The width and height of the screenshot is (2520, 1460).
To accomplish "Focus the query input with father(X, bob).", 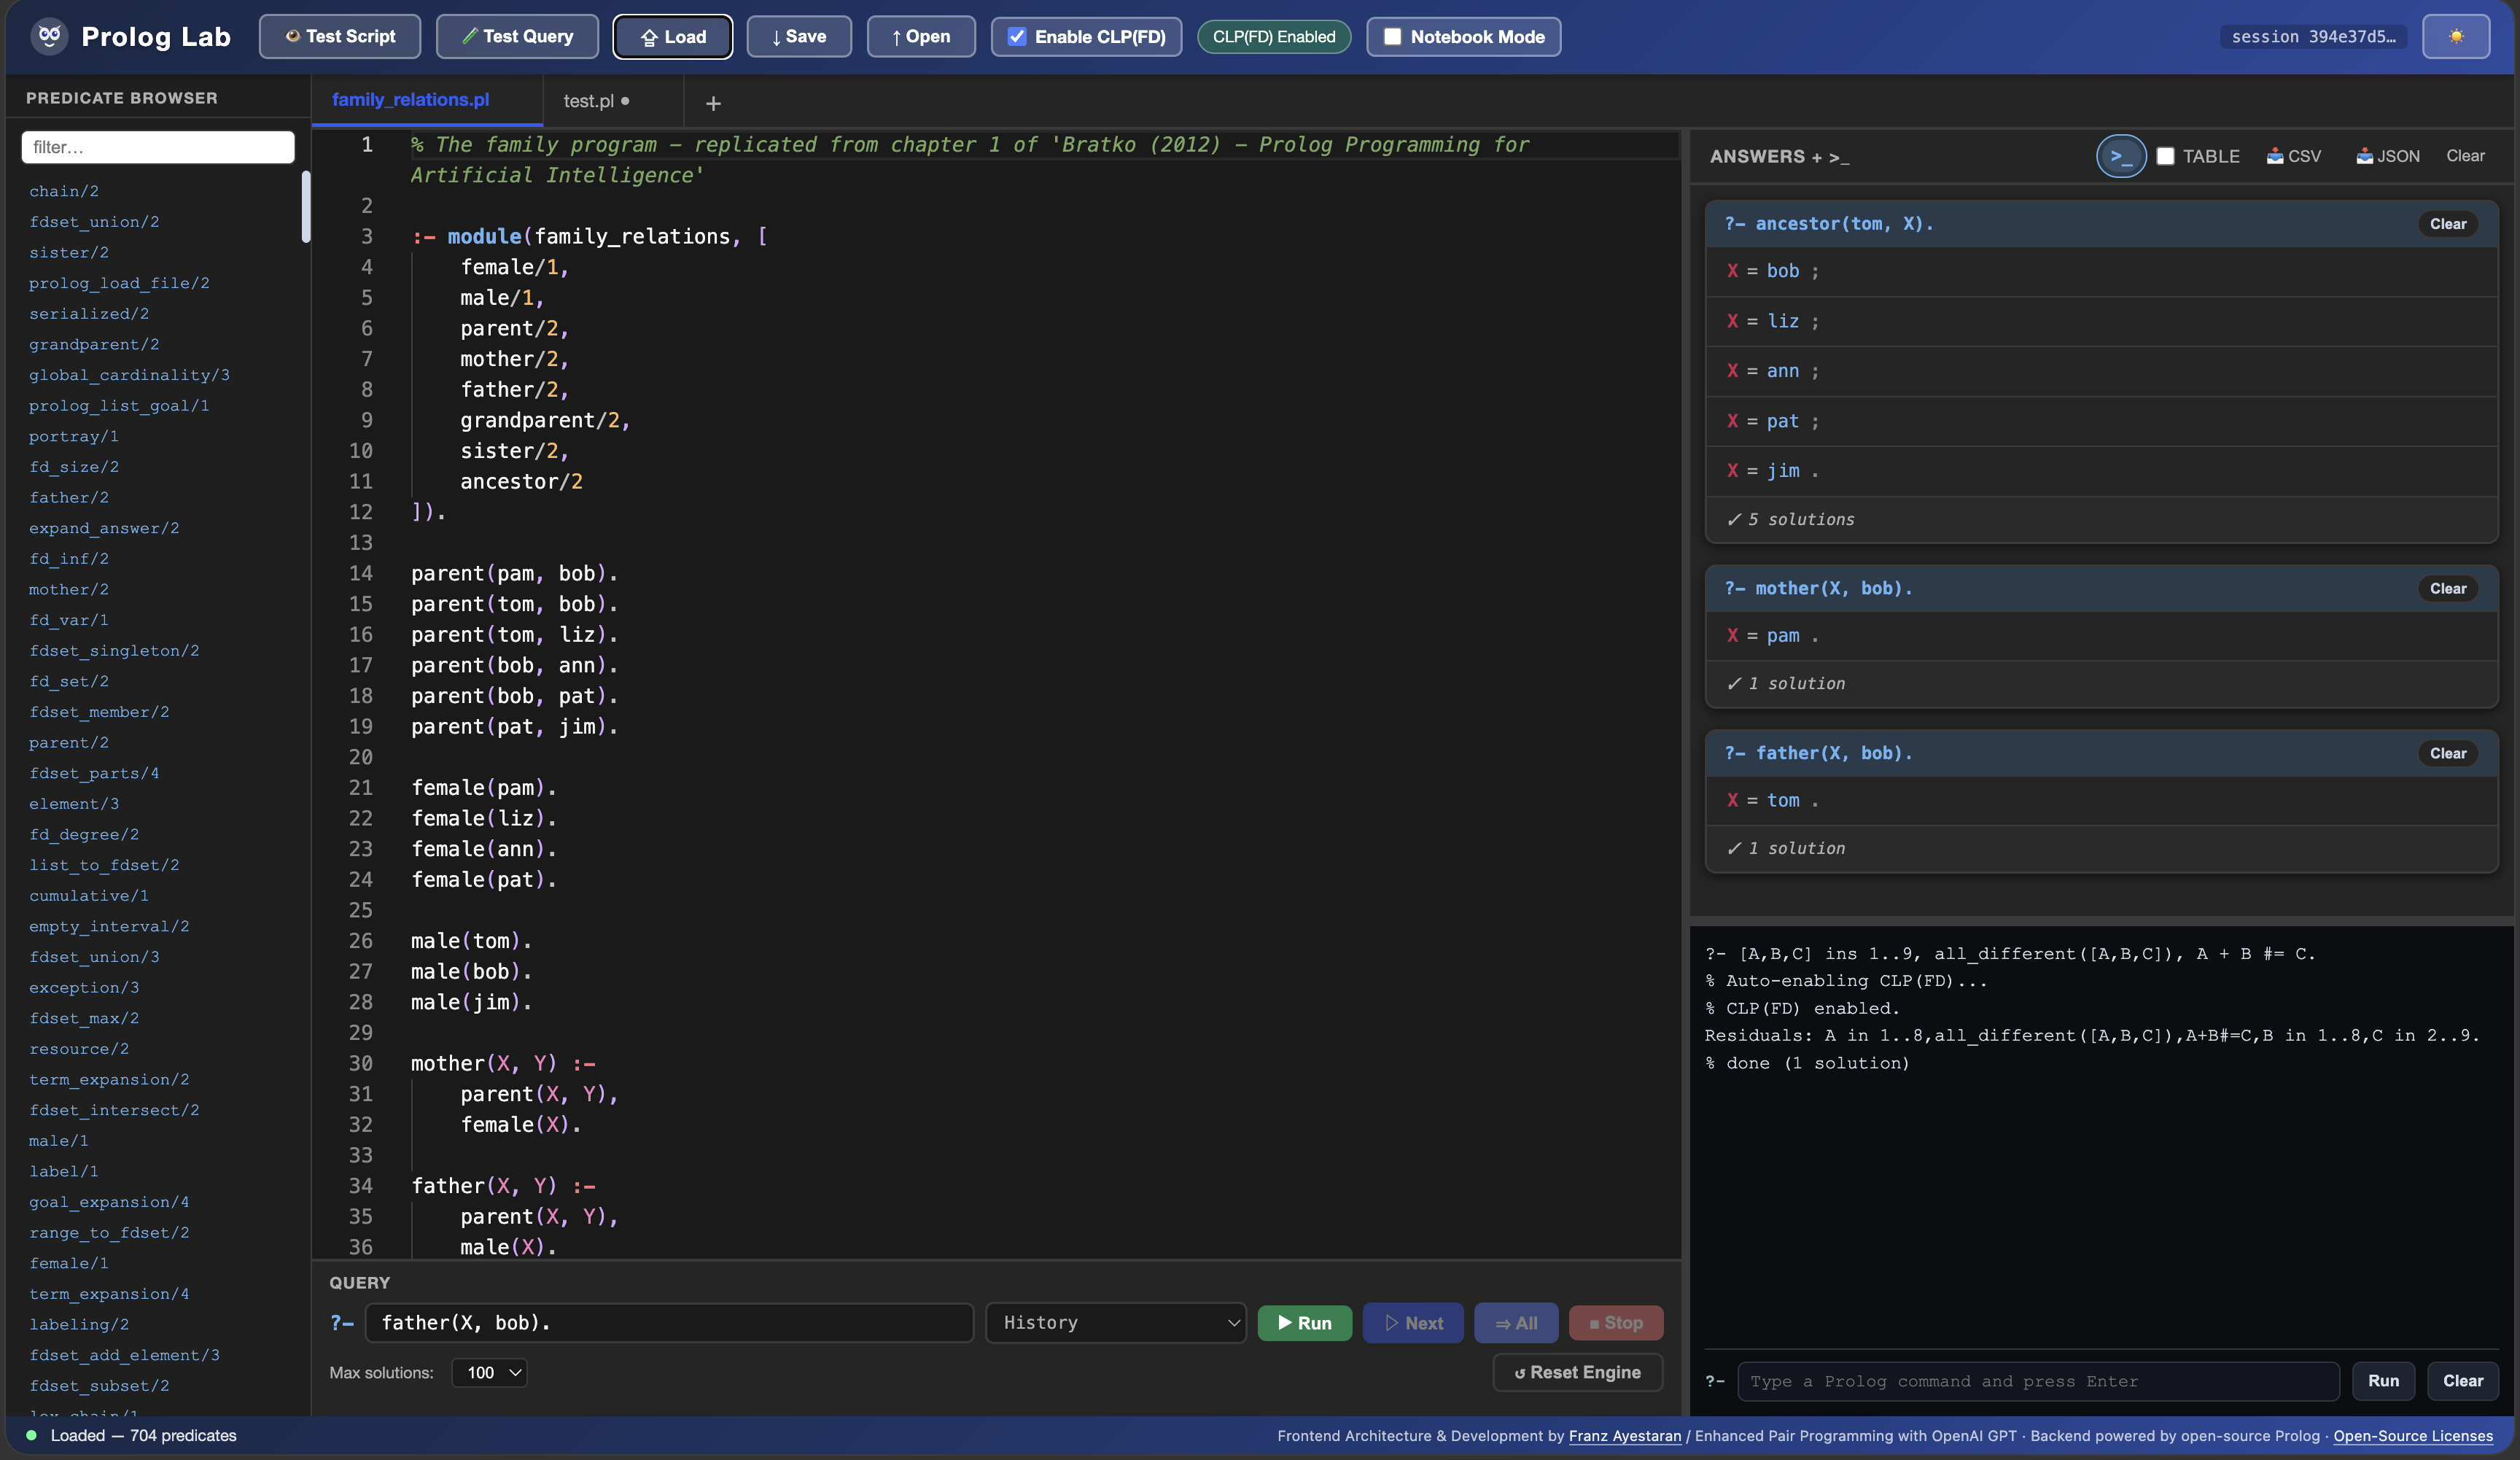I will click(669, 1322).
